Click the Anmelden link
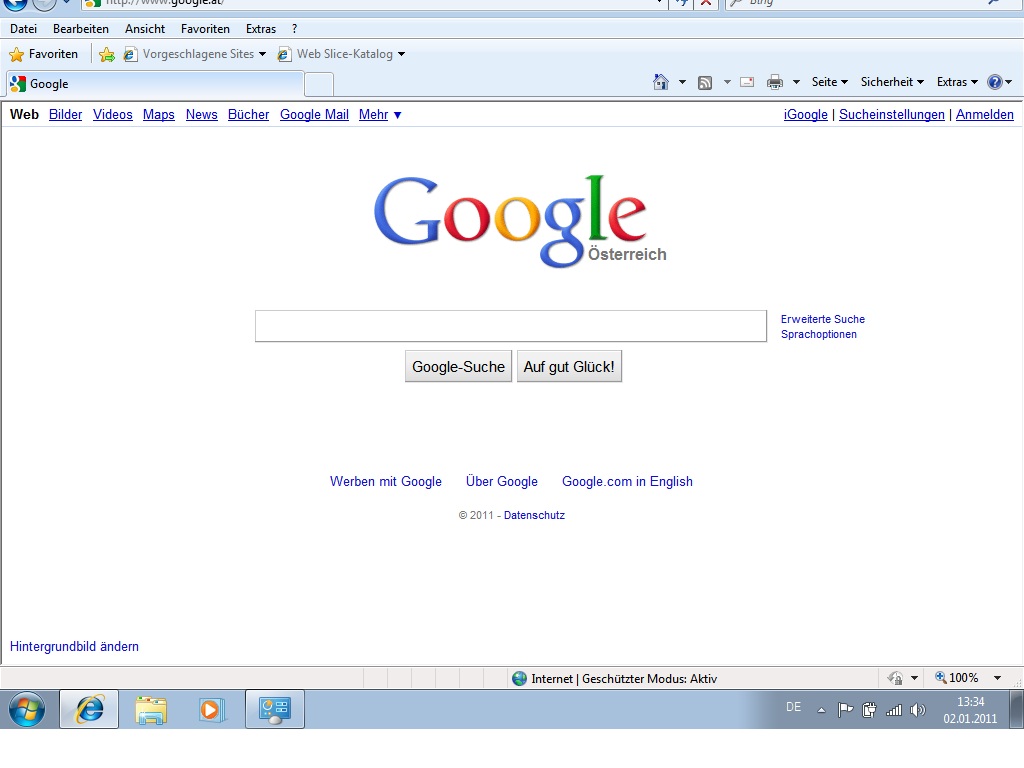This screenshot has width=1024, height=768. 984,115
